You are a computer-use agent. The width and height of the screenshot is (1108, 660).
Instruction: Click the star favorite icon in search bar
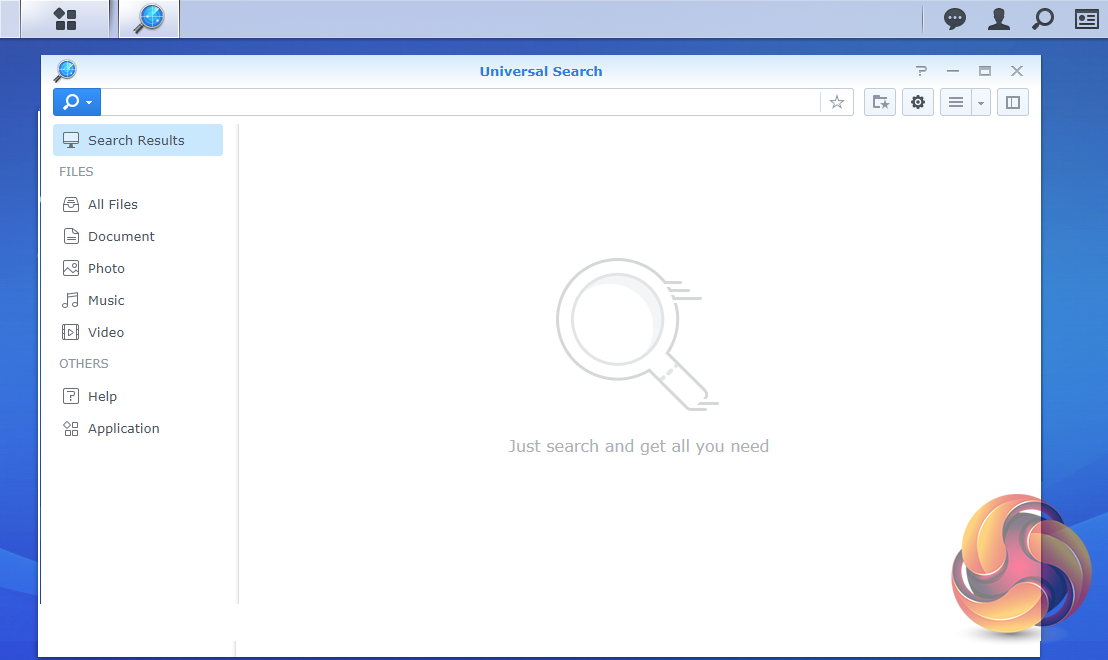(x=837, y=102)
